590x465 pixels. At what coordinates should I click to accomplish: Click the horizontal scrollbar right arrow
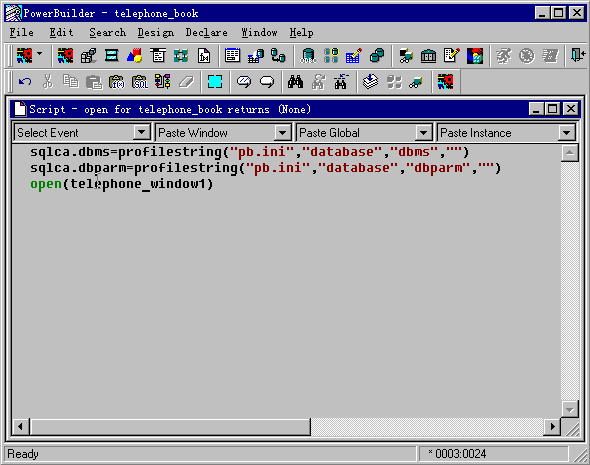552,427
